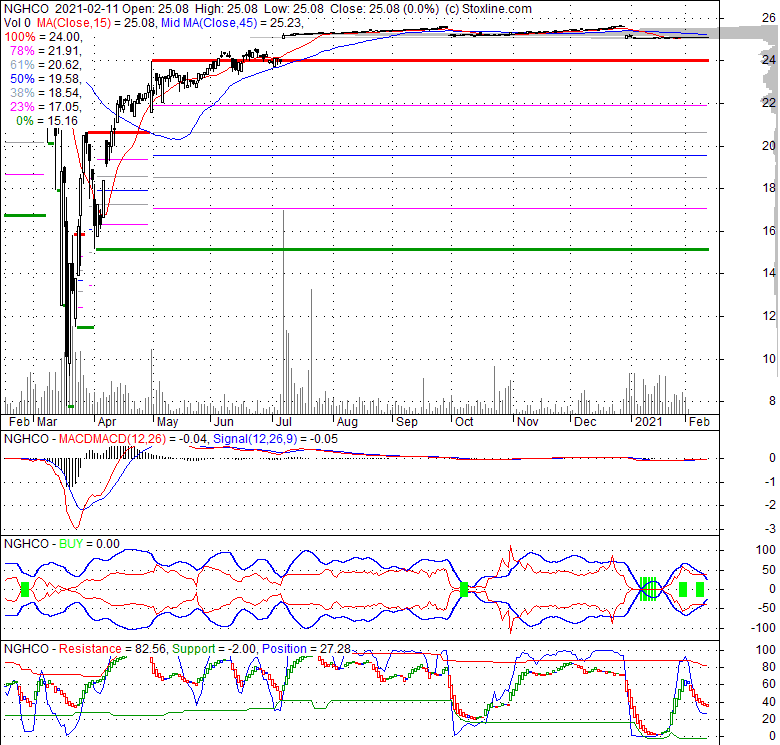
Task: Click 'Mid MA(Close,45) = 25.23' legend text
Action: click(231, 23)
